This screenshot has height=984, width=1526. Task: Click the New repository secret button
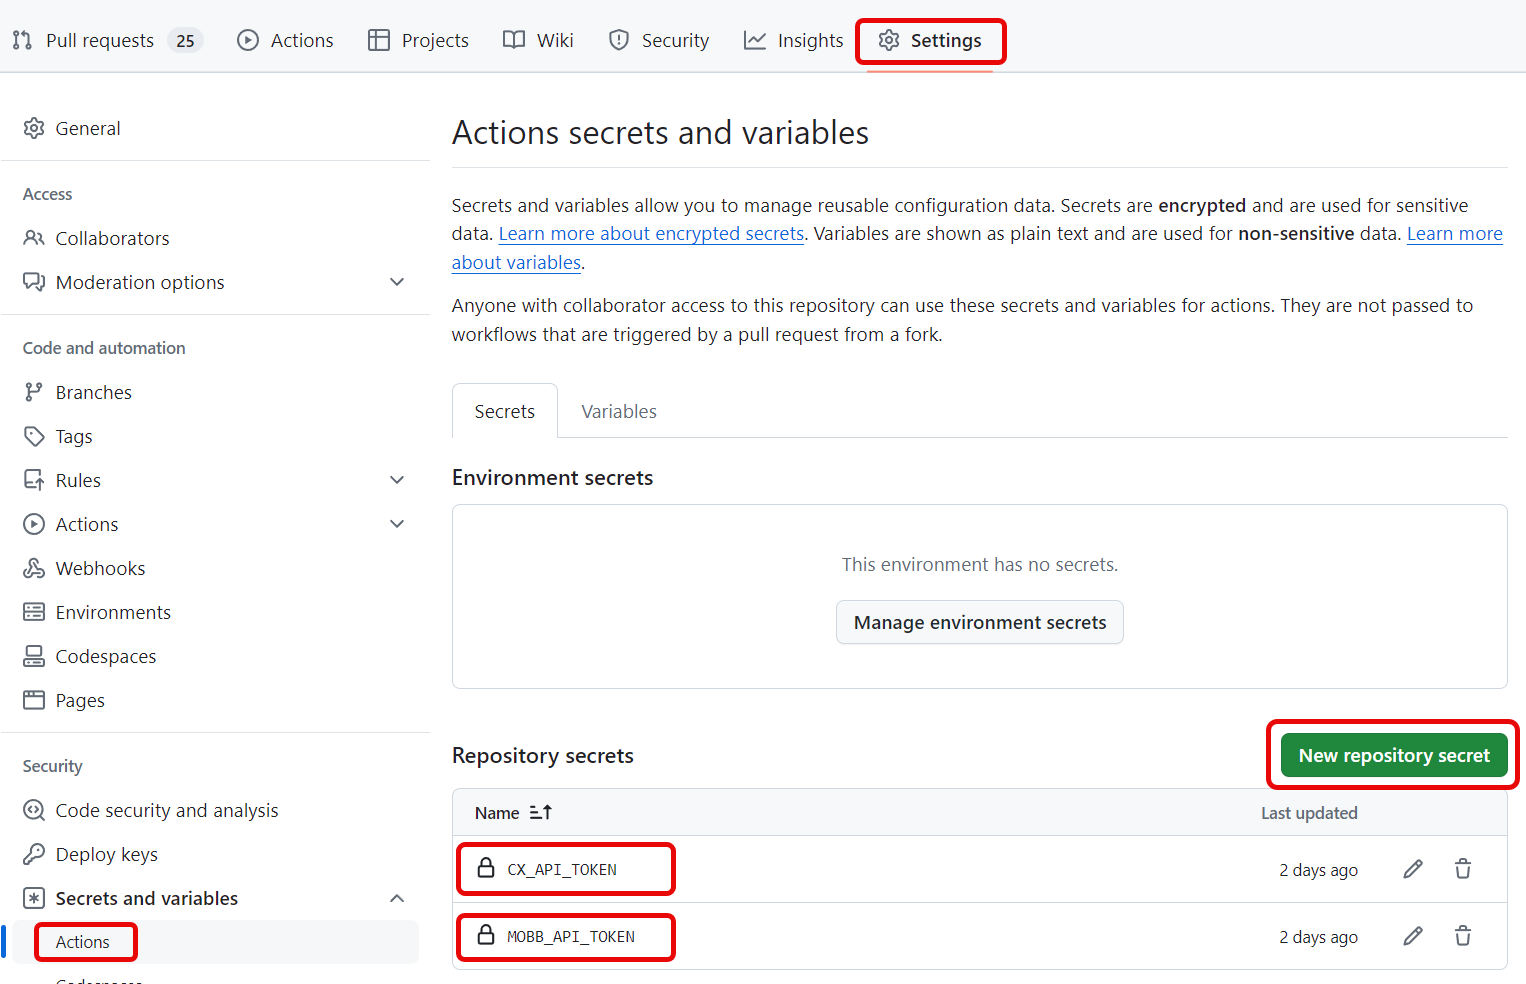coord(1393,756)
